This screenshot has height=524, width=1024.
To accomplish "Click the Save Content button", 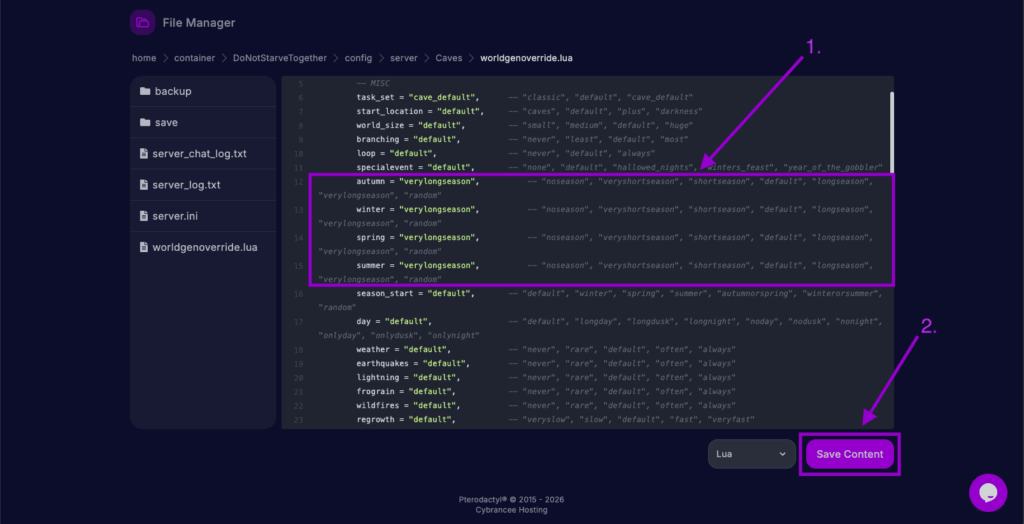I will click(849, 454).
